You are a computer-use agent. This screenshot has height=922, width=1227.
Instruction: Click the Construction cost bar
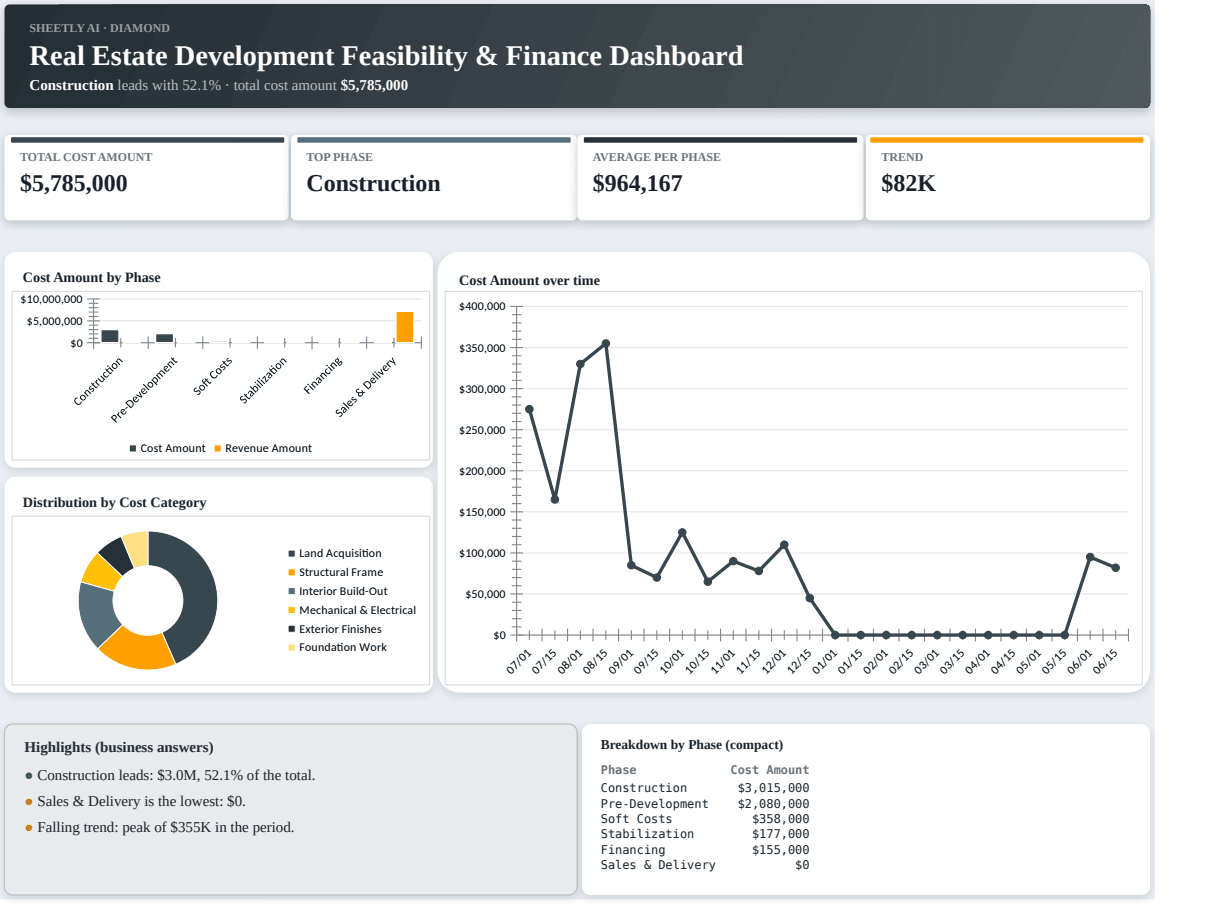click(110, 336)
